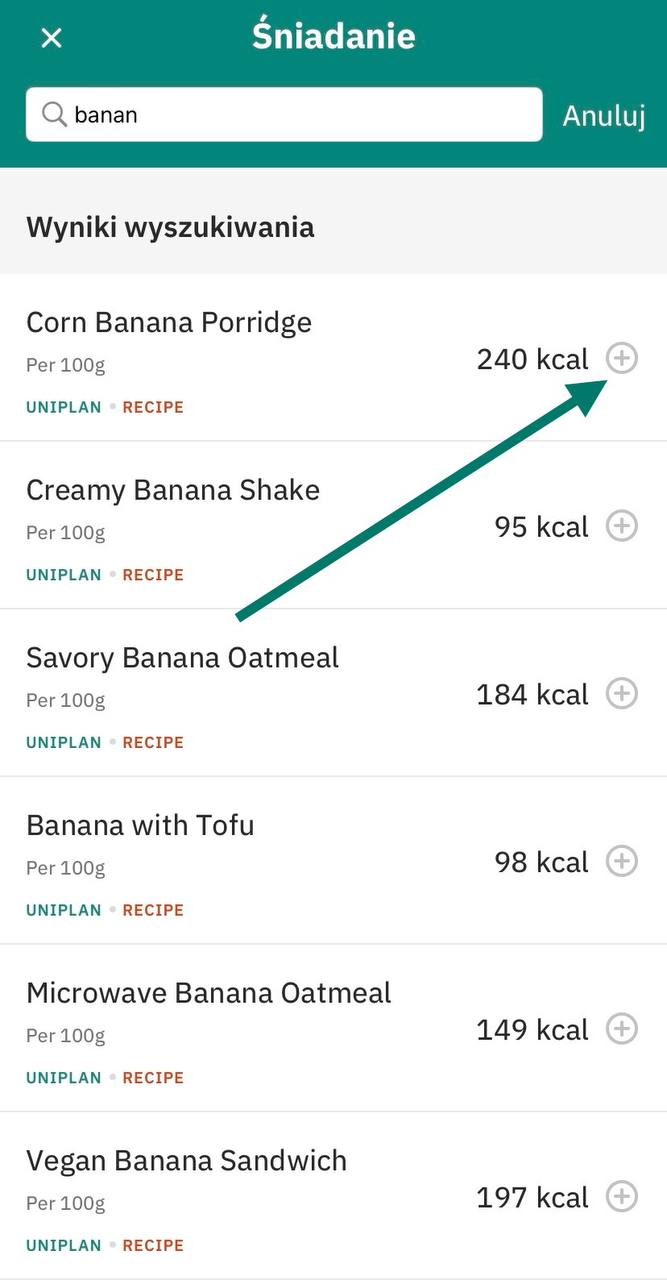Cancel search with Anuluj
The image size is (667, 1280).
tap(603, 115)
